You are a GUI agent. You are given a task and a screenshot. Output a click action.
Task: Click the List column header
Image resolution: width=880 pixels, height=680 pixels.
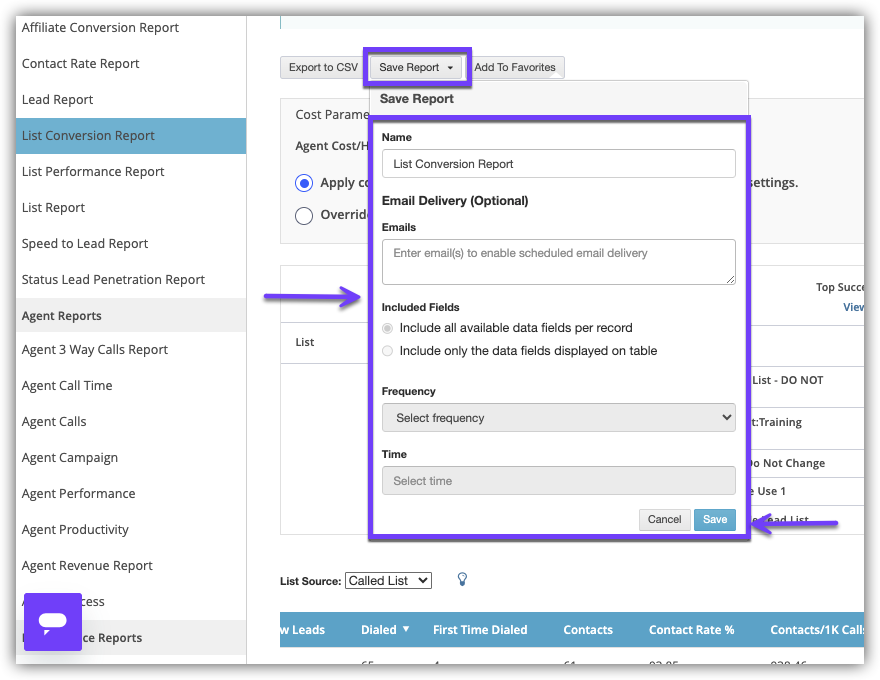(305, 342)
